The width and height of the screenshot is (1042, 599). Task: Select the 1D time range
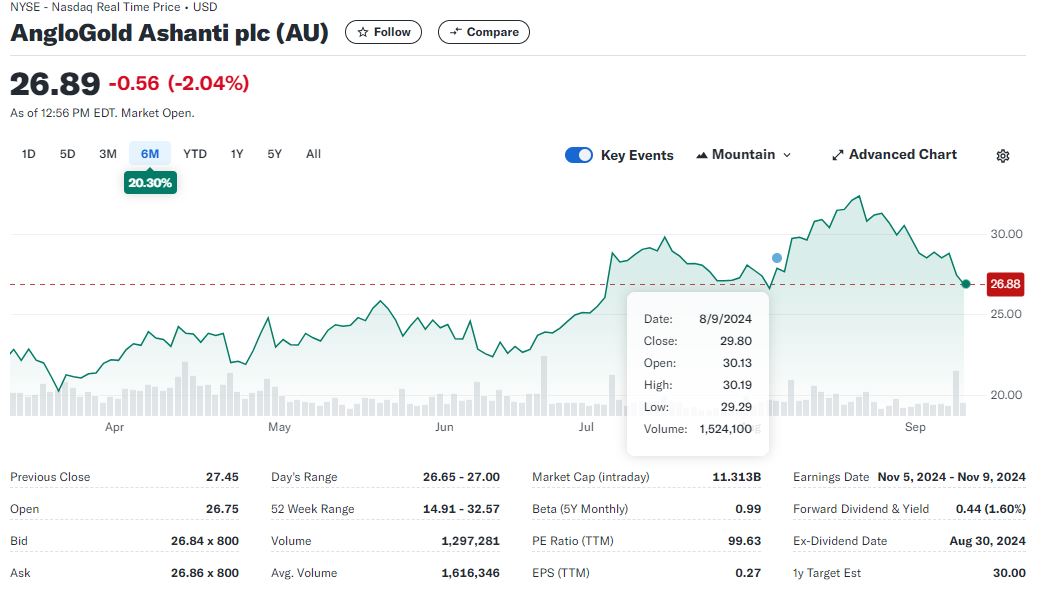tap(29, 154)
